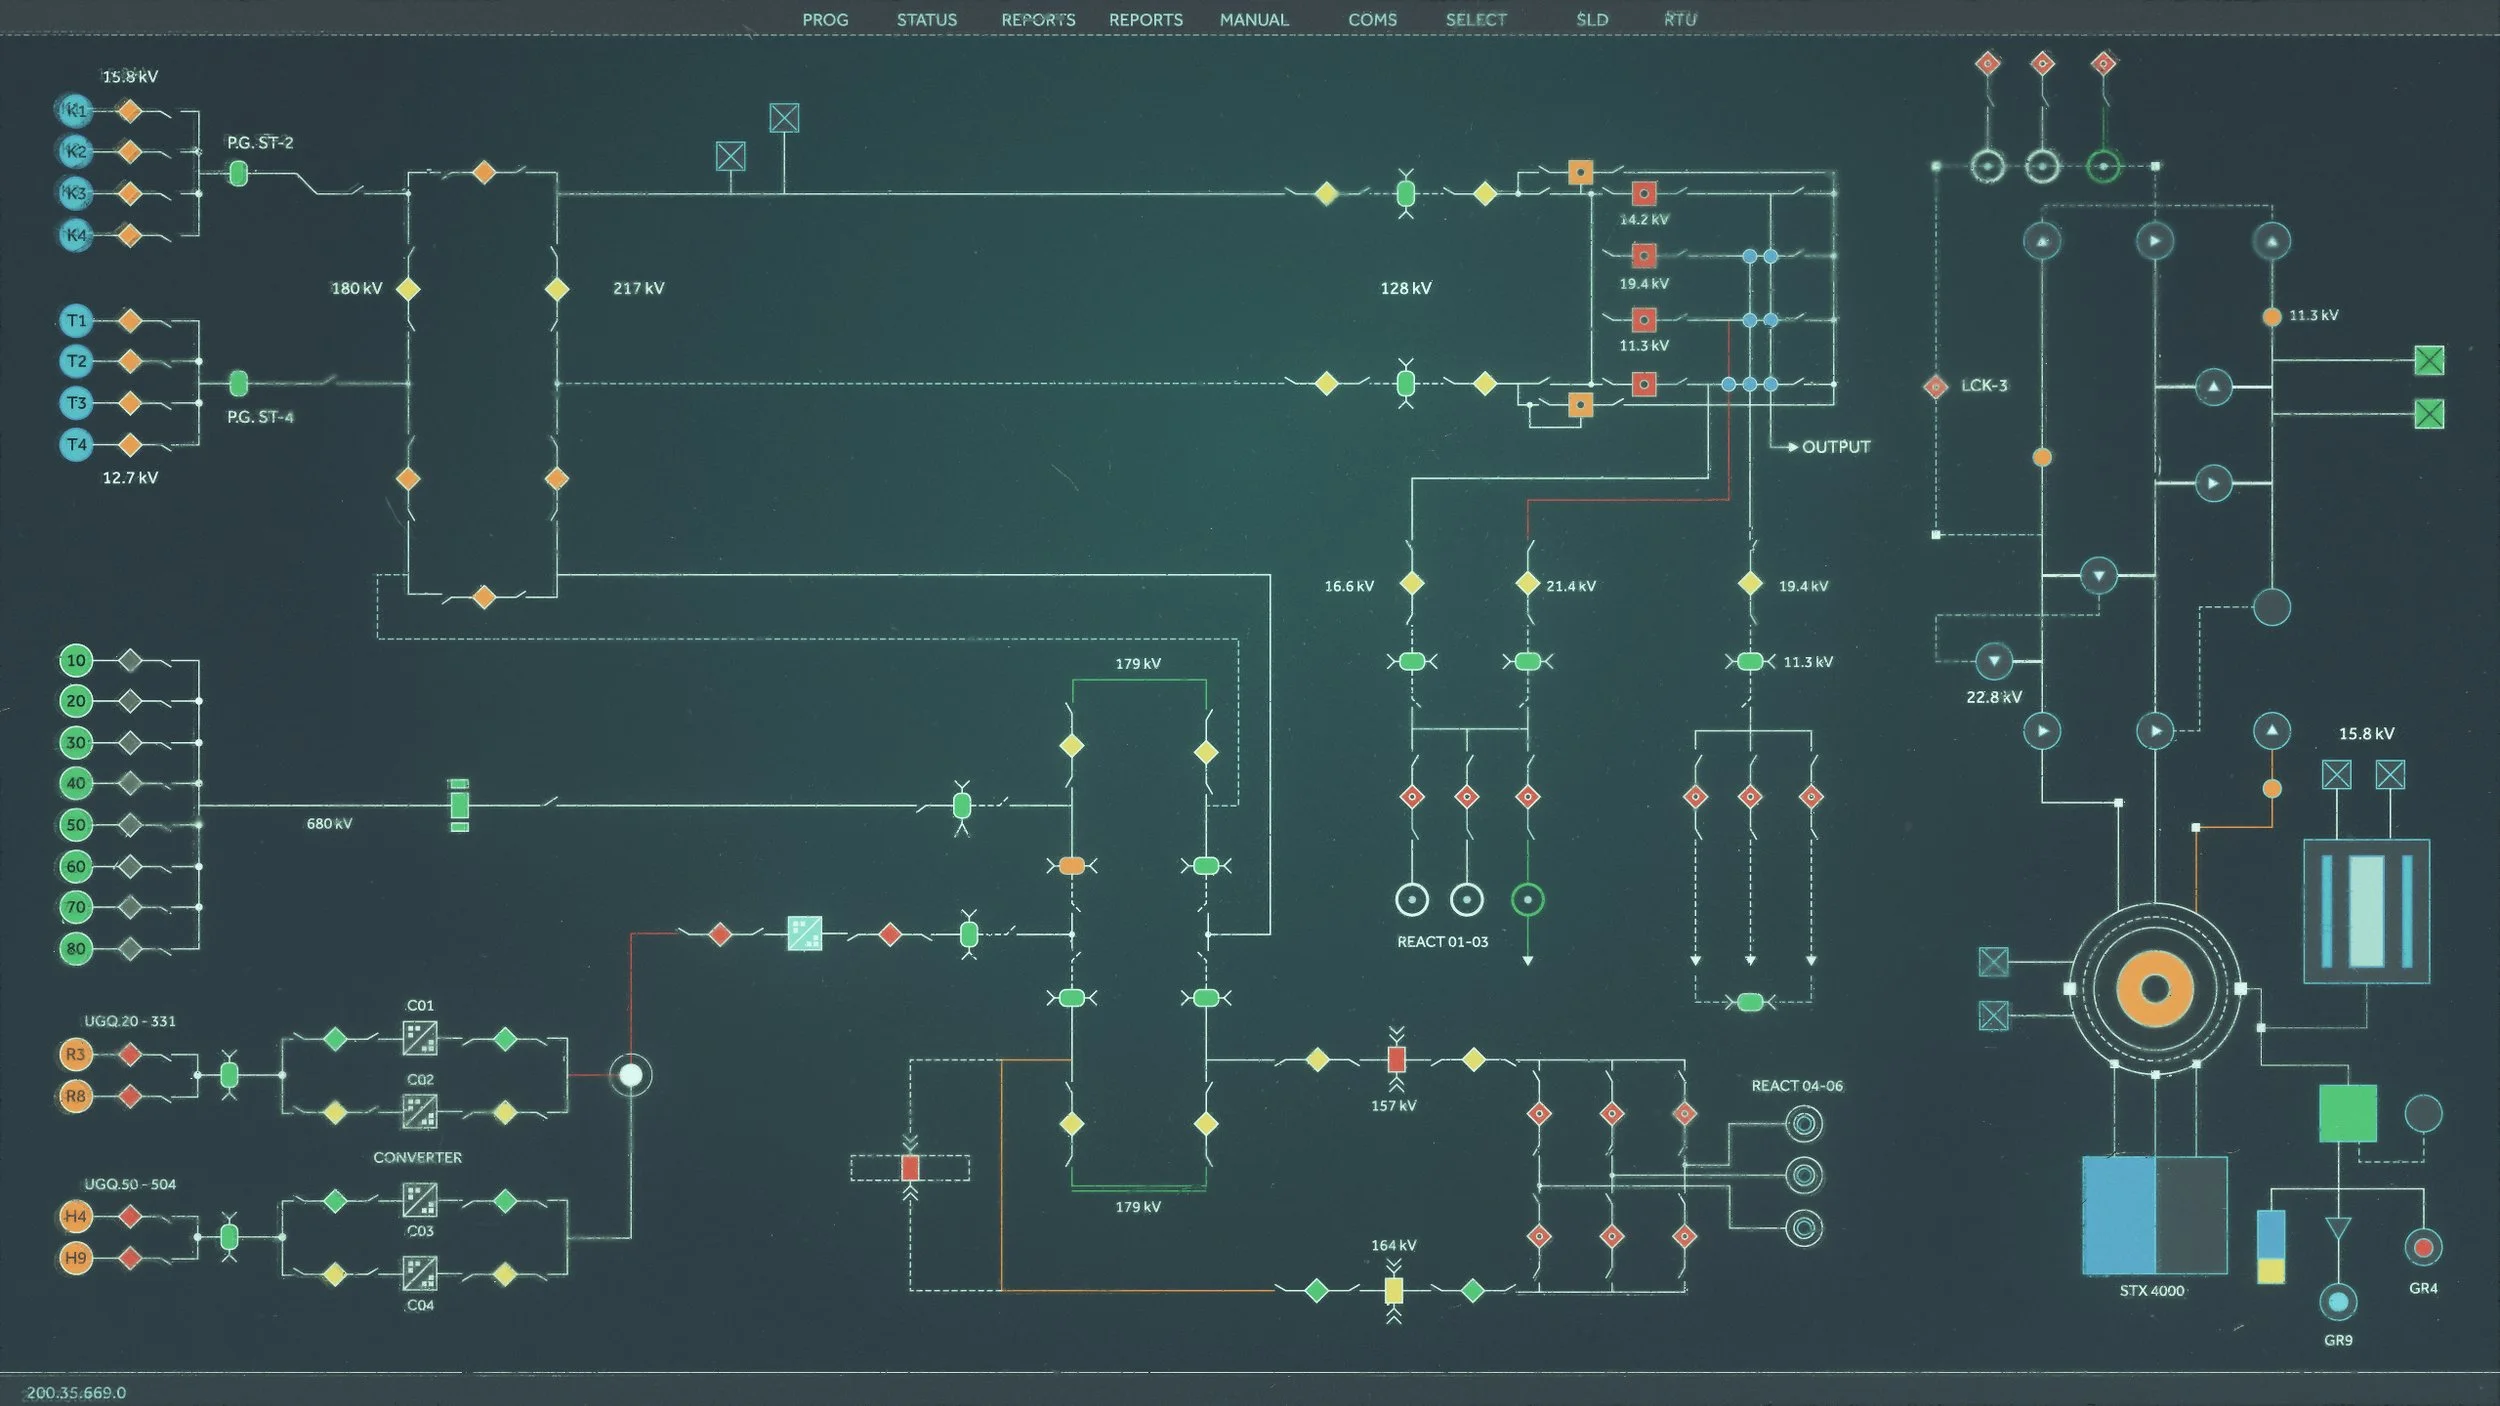Toggle the orange switch diamond beside T4
This screenshot has width=2500, height=1406.
129,444
